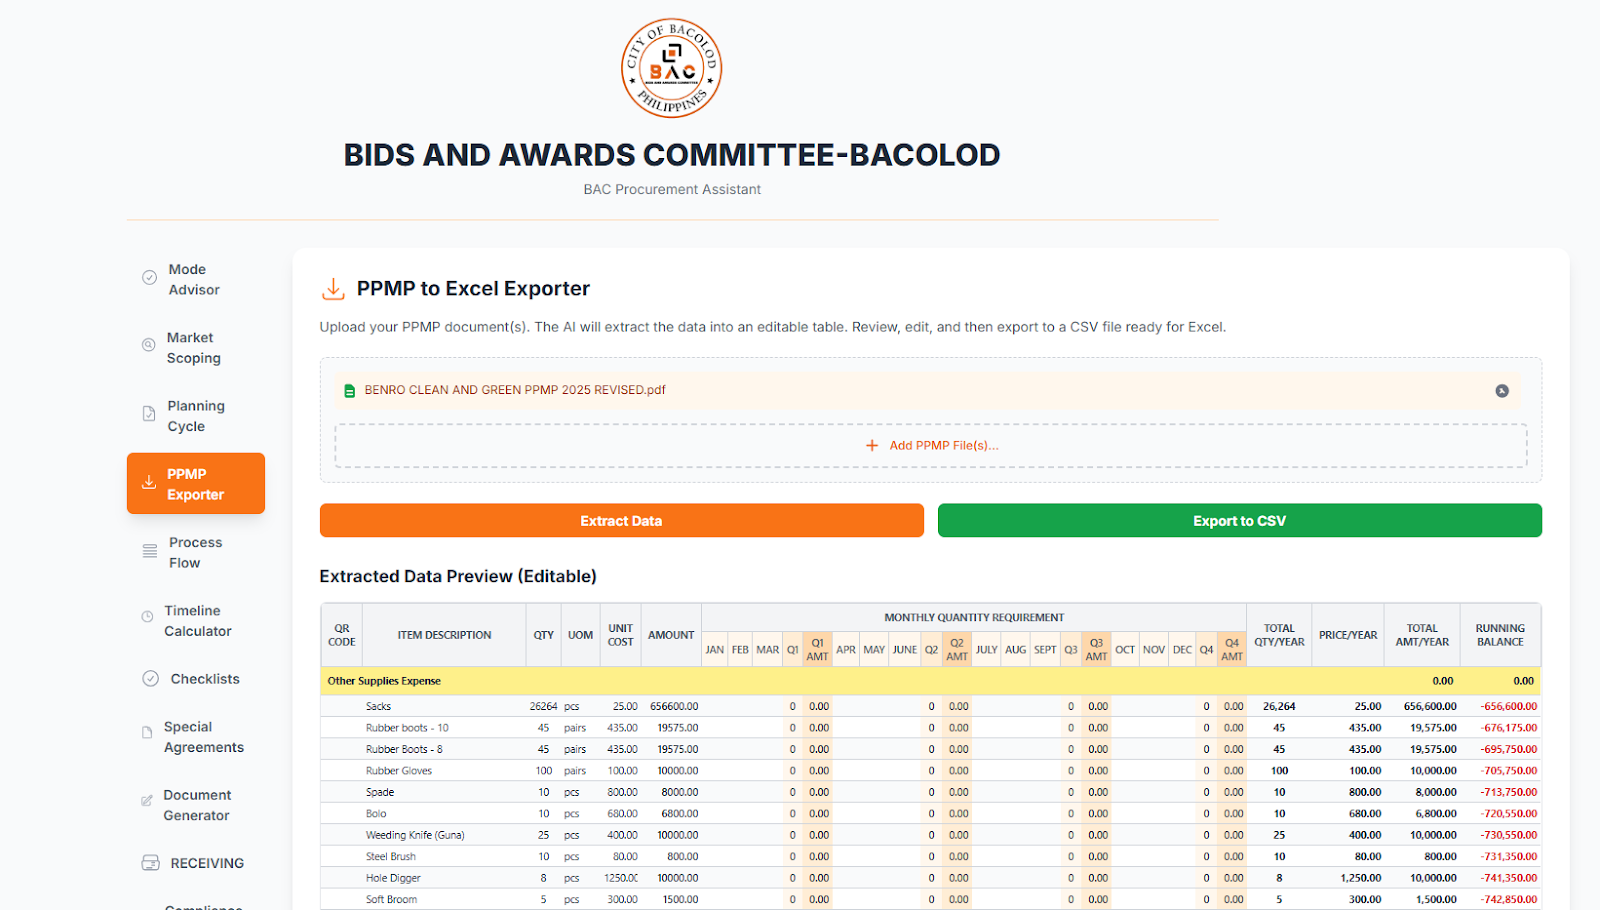Click the RECEIVING inbox icon
The width and height of the screenshot is (1600, 910).
point(150,863)
